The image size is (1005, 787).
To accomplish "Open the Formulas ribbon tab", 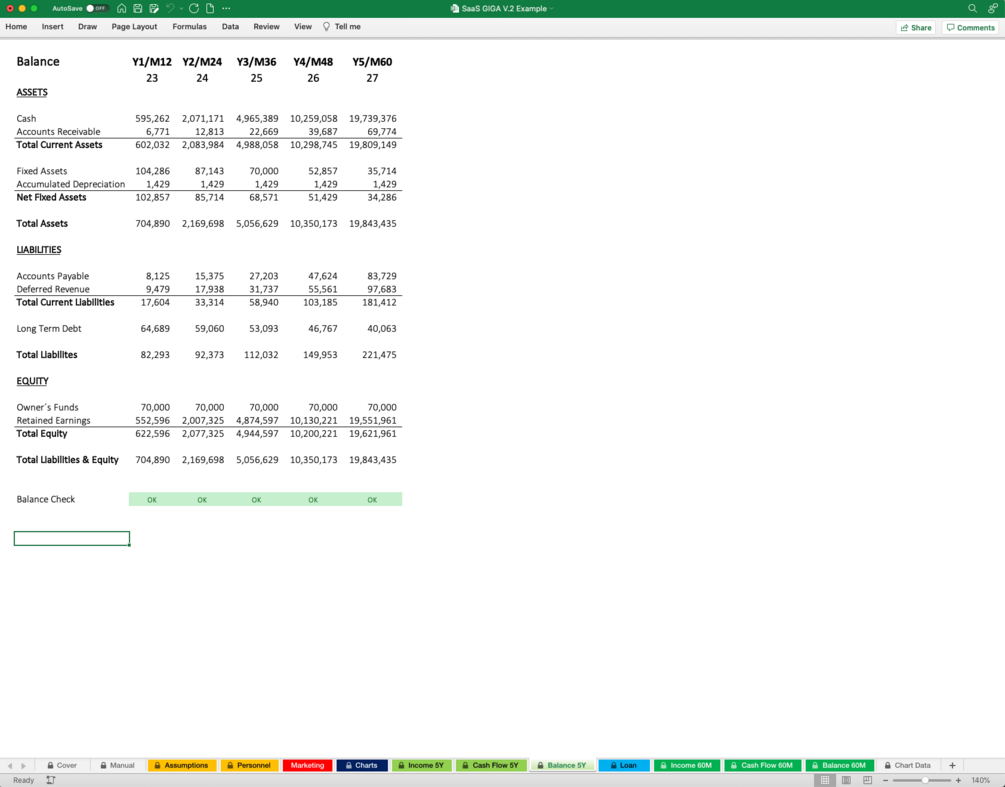I will coord(189,27).
